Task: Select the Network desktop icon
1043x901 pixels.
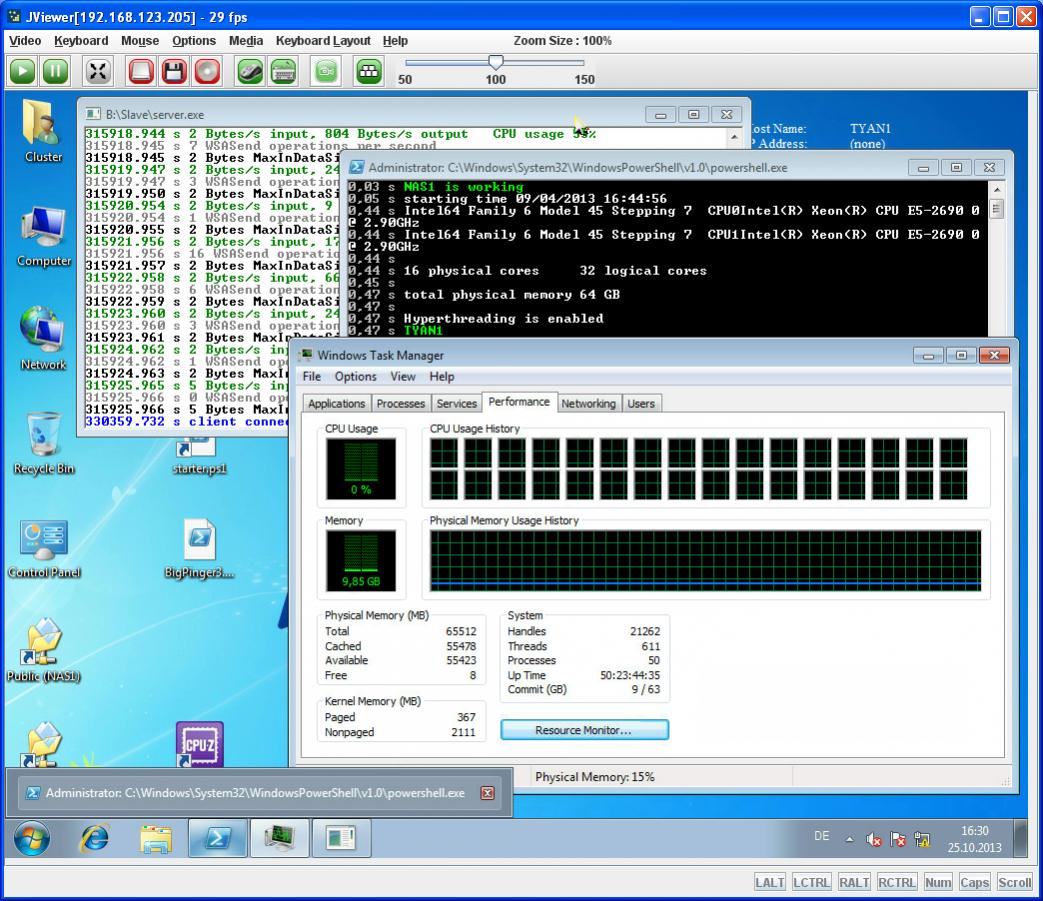Action: pos(43,338)
